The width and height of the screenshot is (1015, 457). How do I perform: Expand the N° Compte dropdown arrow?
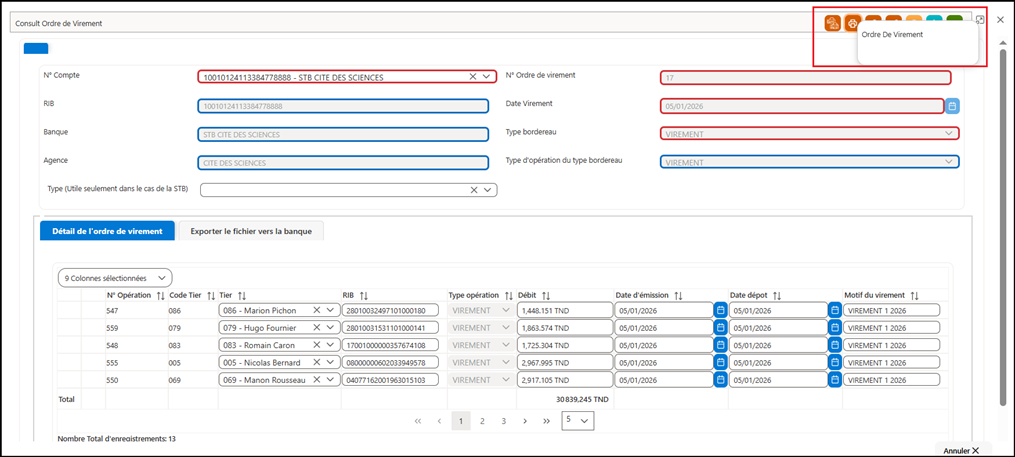tap(487, 76)
